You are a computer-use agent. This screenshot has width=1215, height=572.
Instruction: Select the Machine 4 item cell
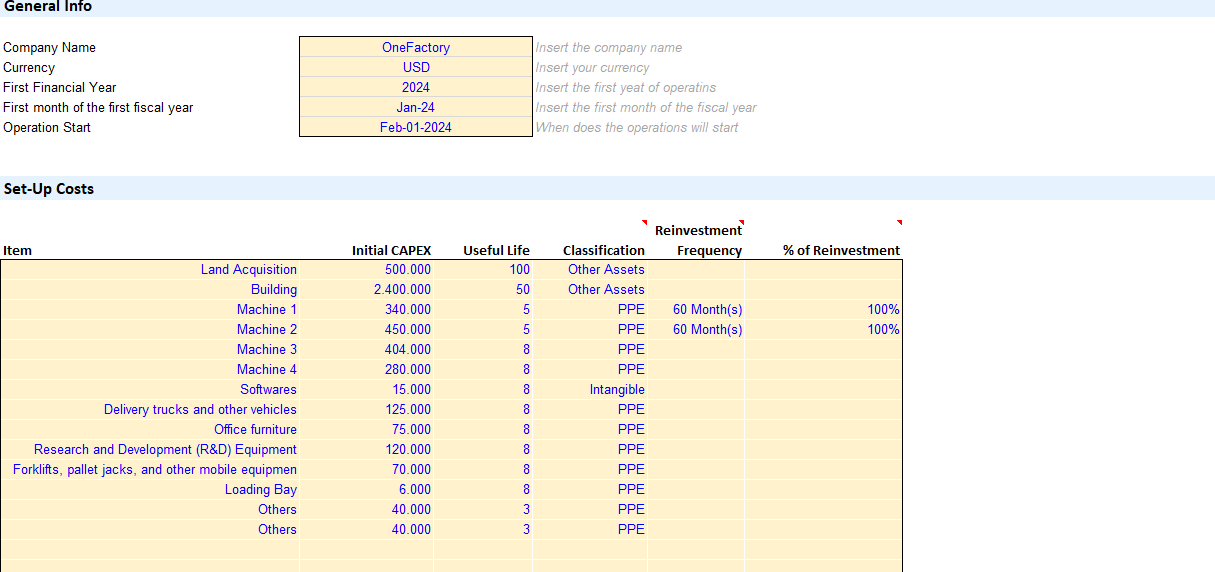tap(150, 369)
